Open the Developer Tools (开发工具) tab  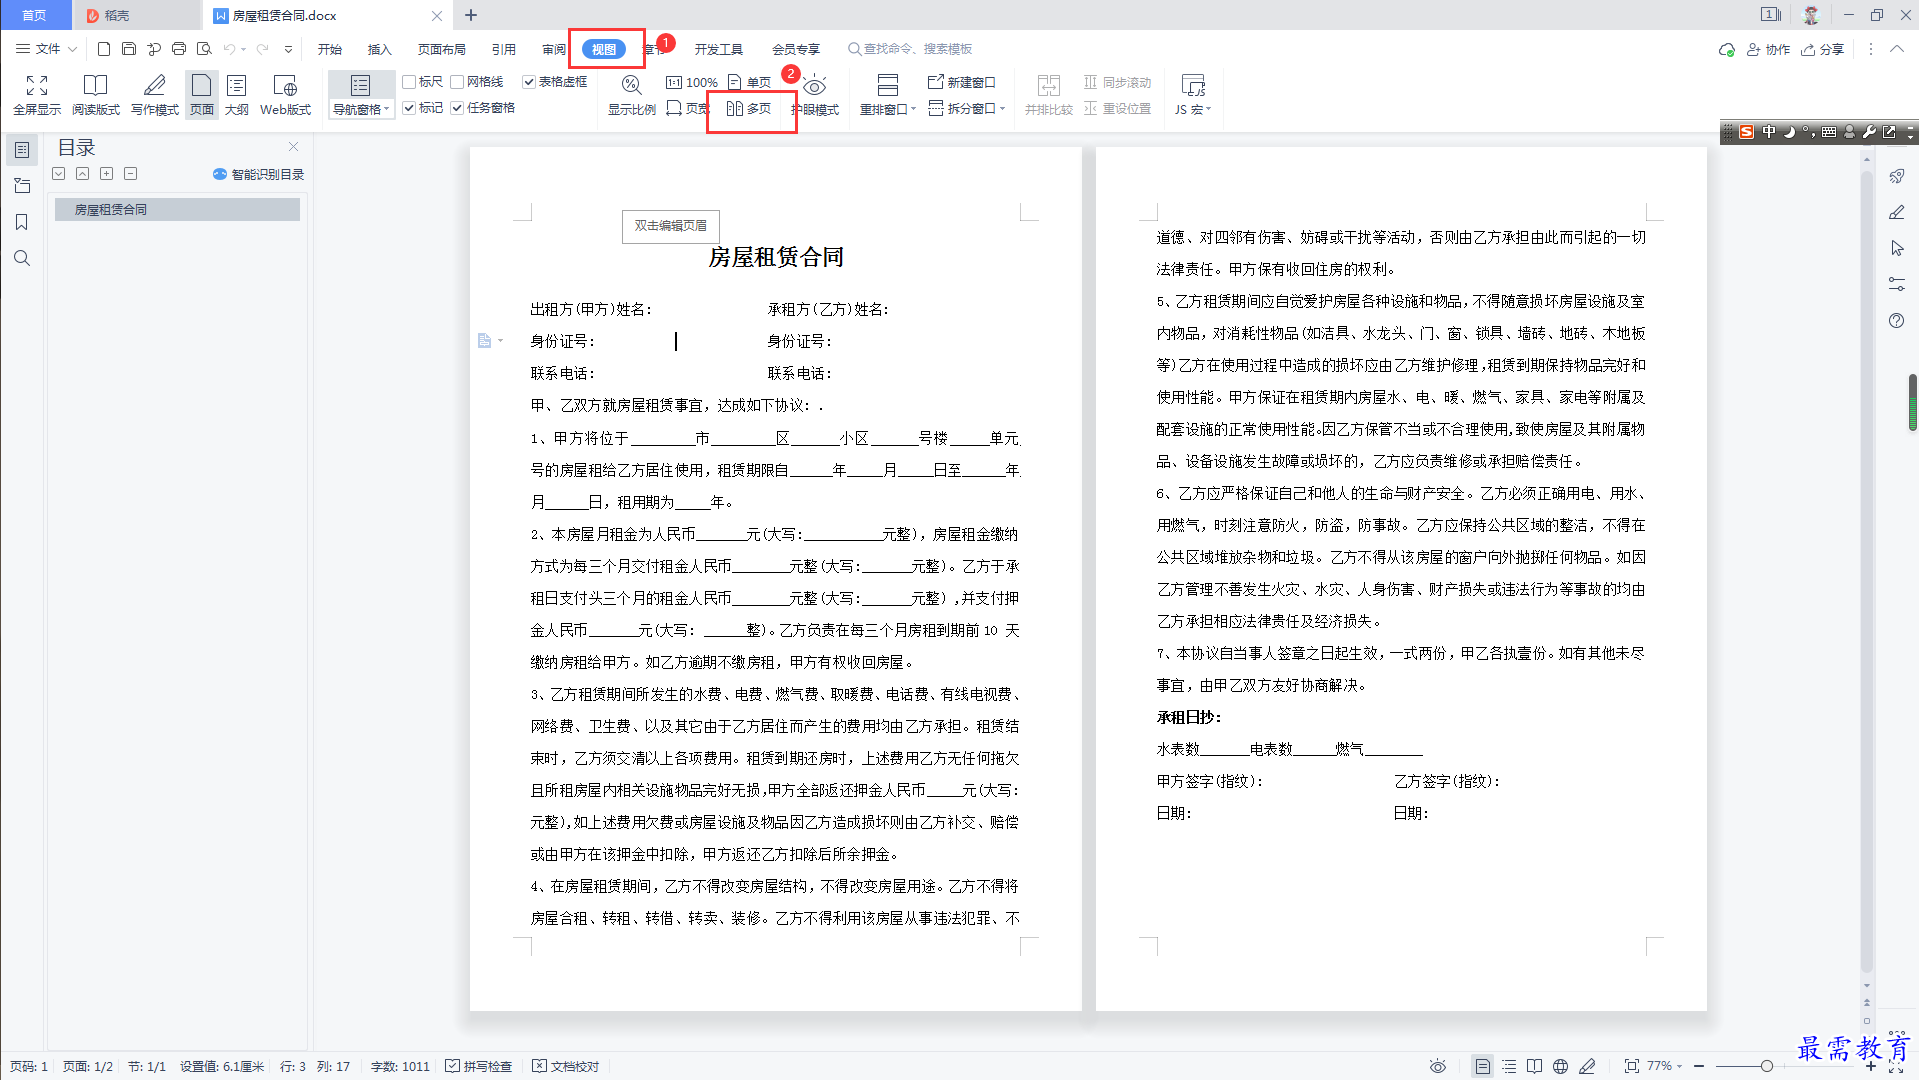[719, 49]
